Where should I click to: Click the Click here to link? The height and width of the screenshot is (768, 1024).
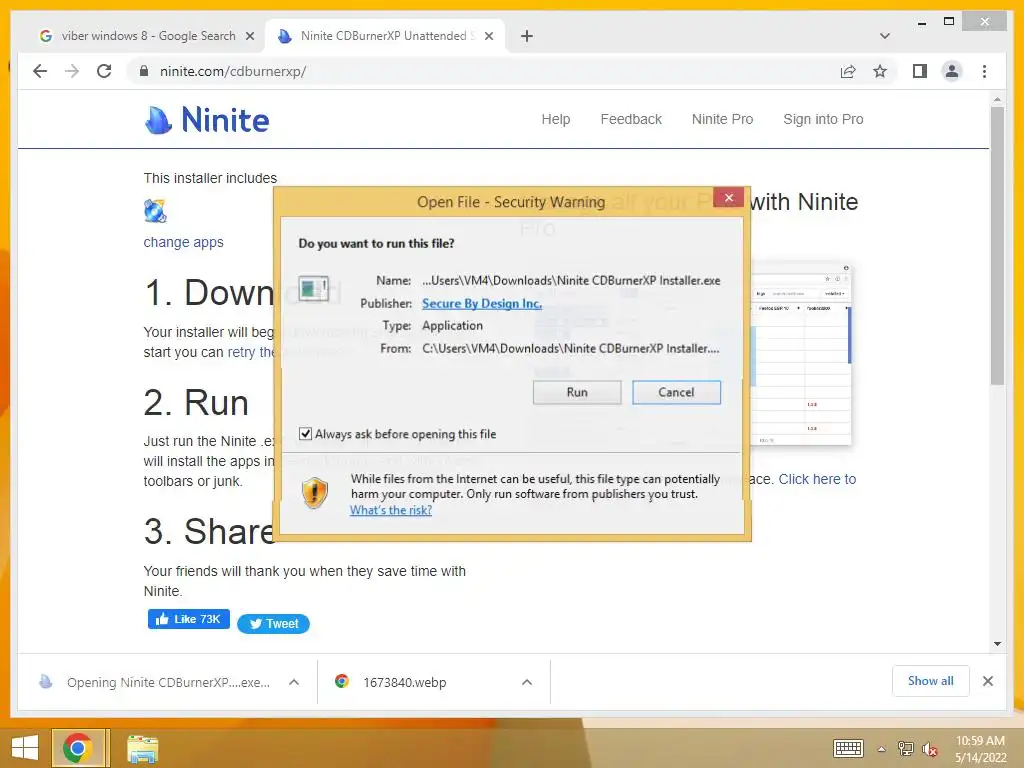(817, 479)
